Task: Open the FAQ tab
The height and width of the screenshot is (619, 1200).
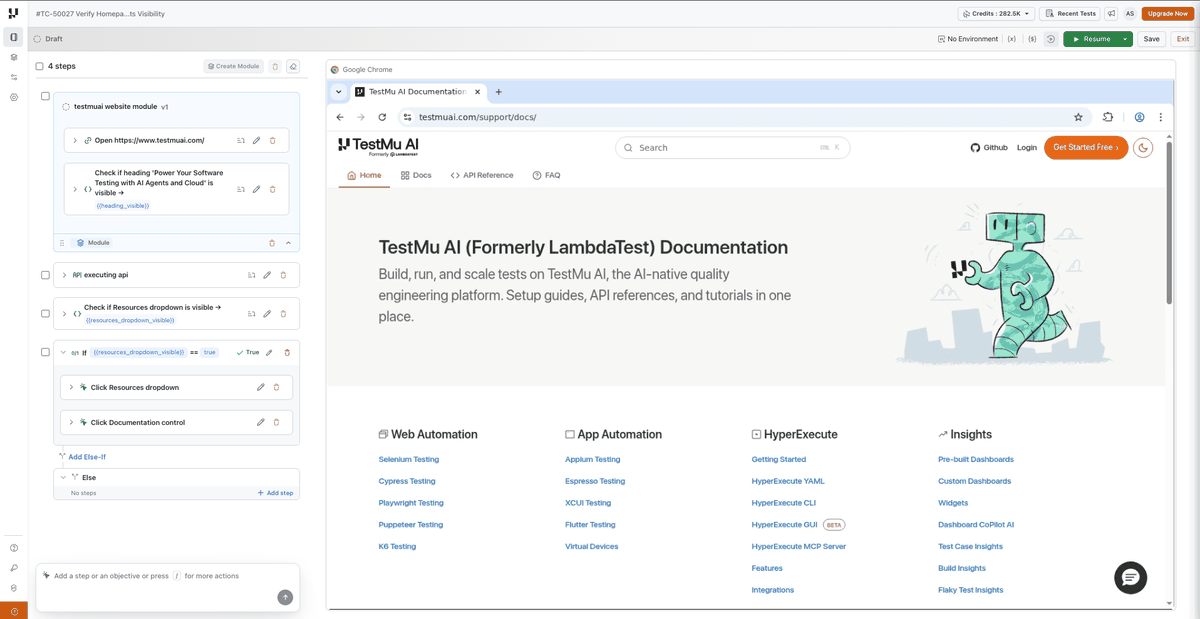Action: pos(546,175)
